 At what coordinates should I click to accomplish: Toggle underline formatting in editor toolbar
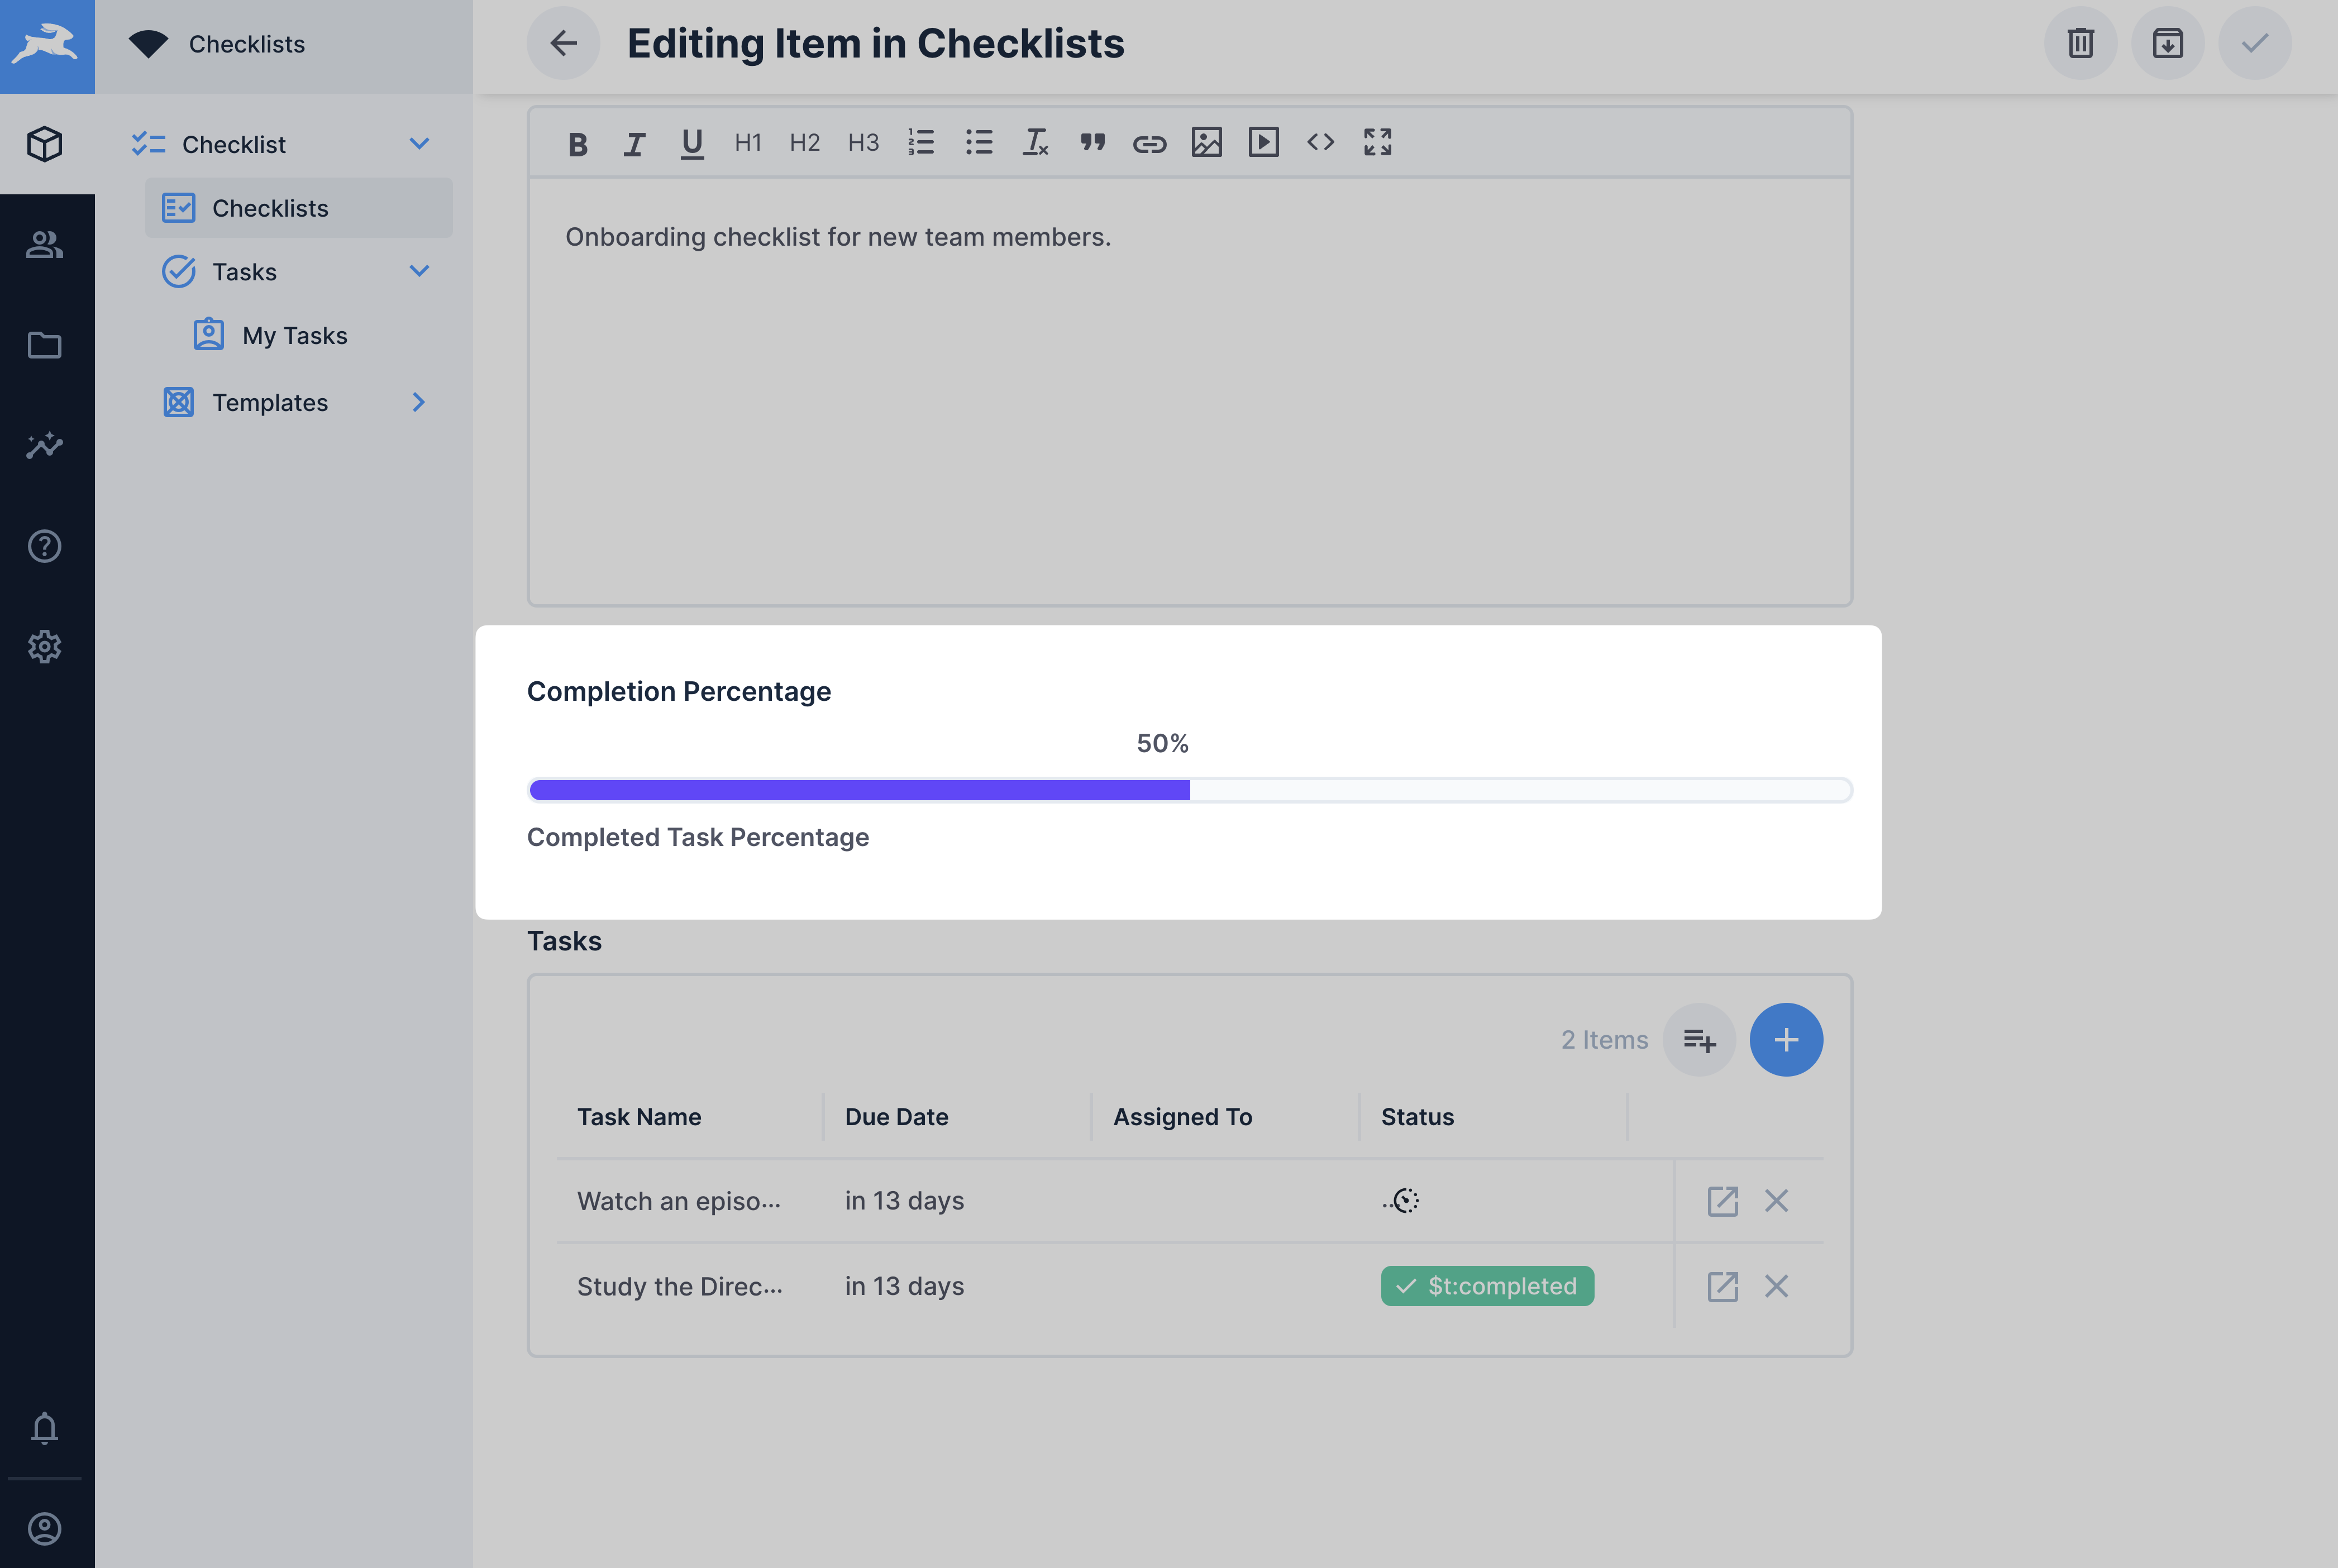pyautogui.click(x=691, y=143)
